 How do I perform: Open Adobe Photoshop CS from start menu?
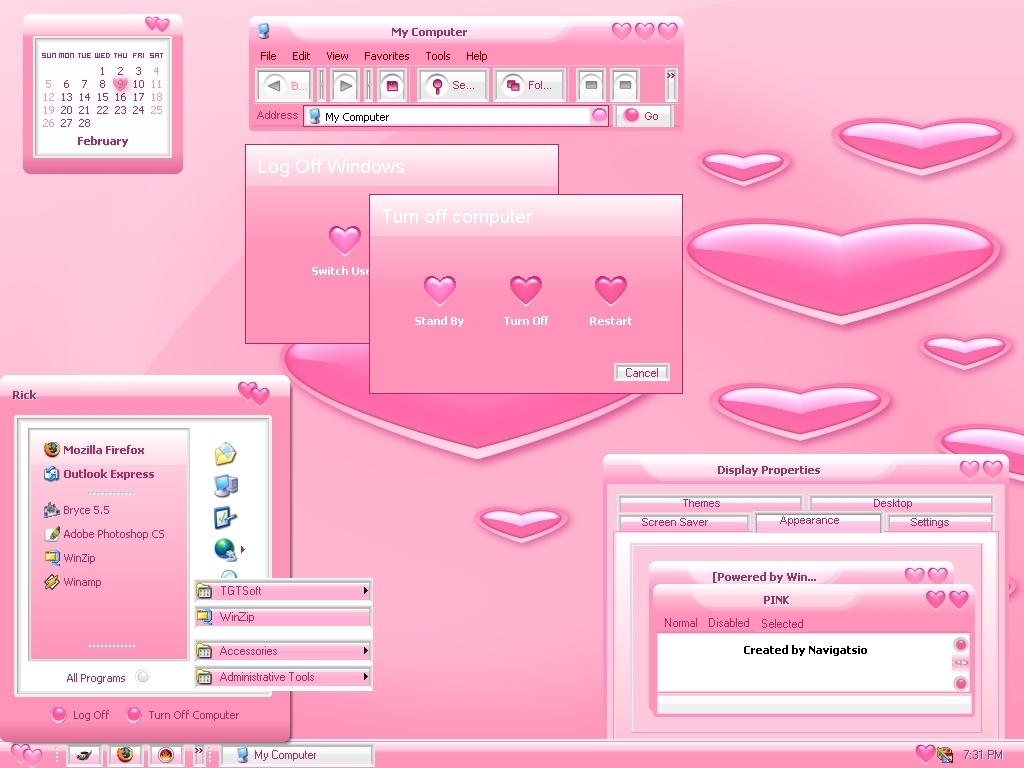coord(113,534)
